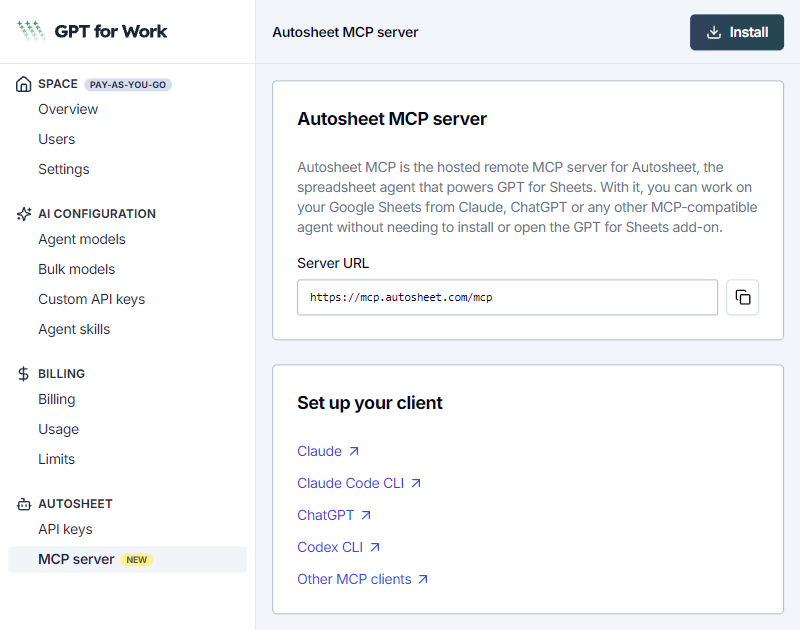
Task: Click external arrow icon beside Claude Code CLI
Action: click(x=416, y=483)
